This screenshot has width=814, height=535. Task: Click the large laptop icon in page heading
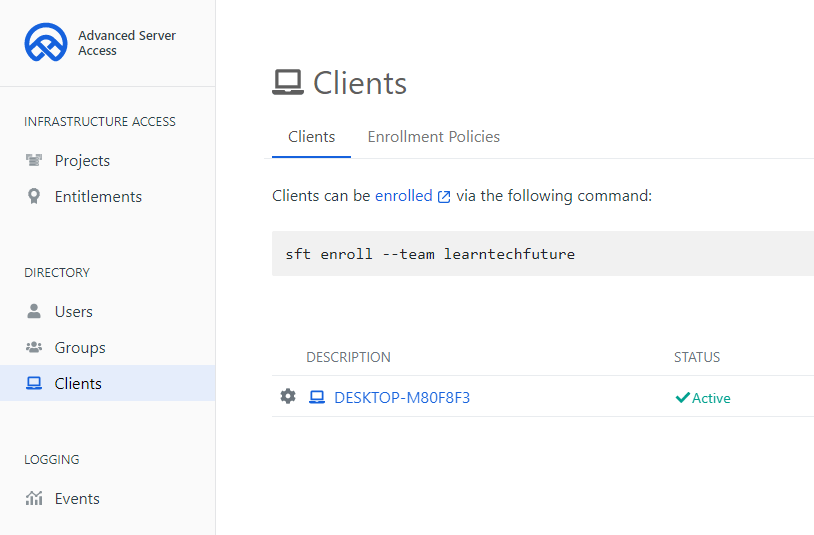pyautogui.click(x=288, y=82)
